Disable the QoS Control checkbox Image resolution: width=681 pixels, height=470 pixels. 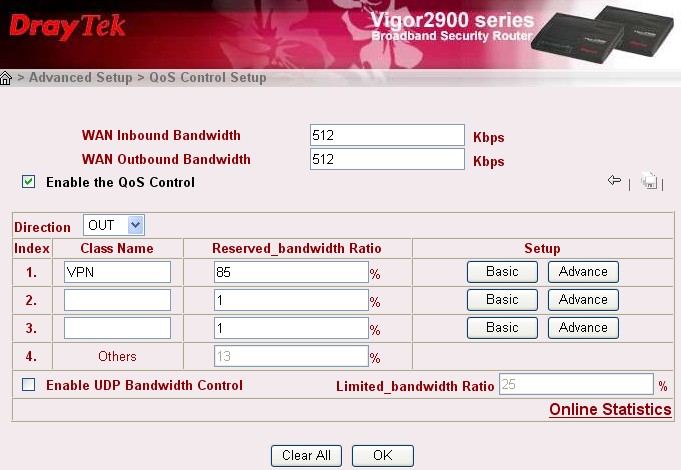point(29,182)
